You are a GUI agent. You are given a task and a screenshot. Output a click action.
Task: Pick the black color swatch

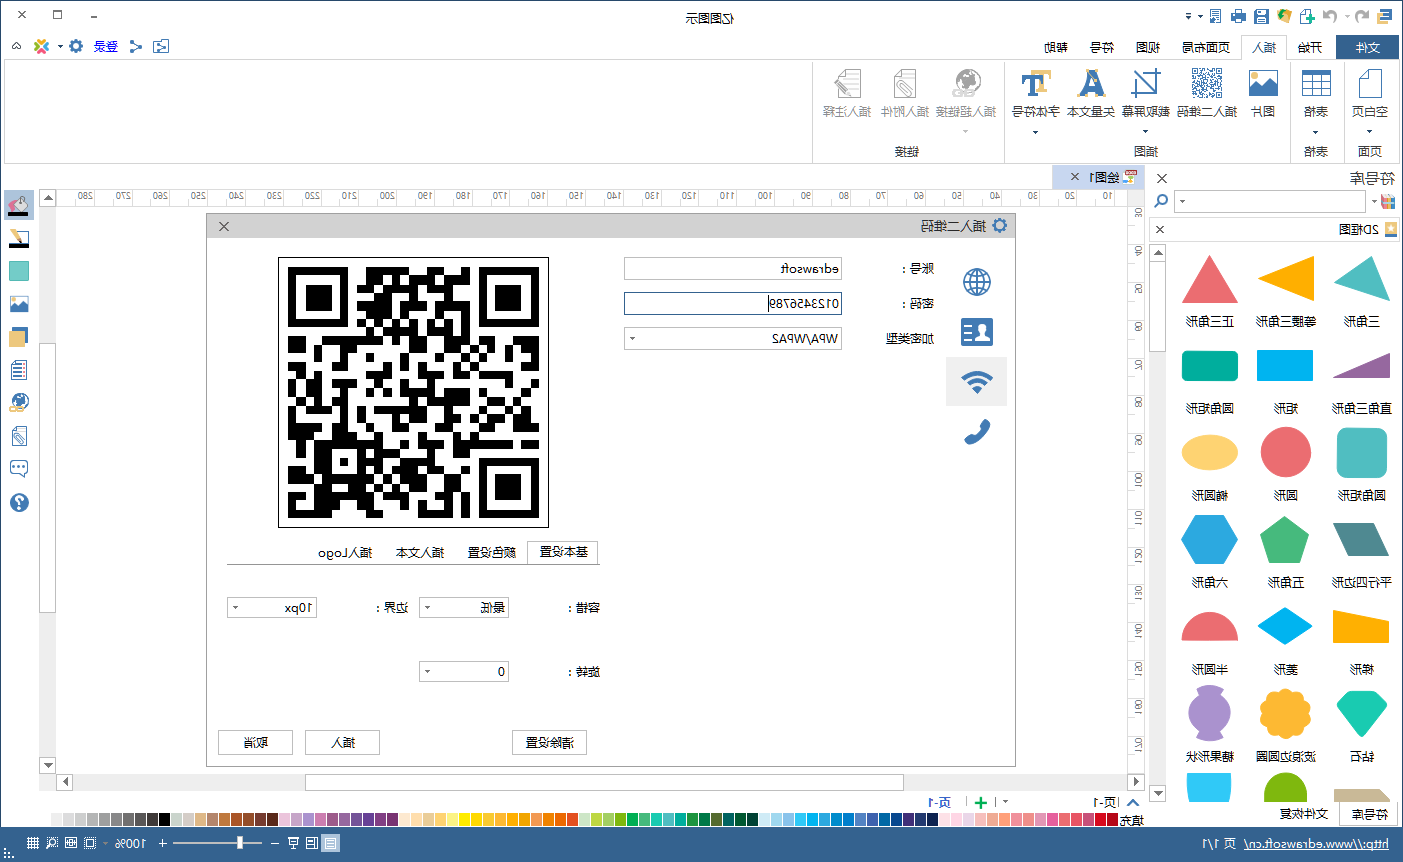164,820
